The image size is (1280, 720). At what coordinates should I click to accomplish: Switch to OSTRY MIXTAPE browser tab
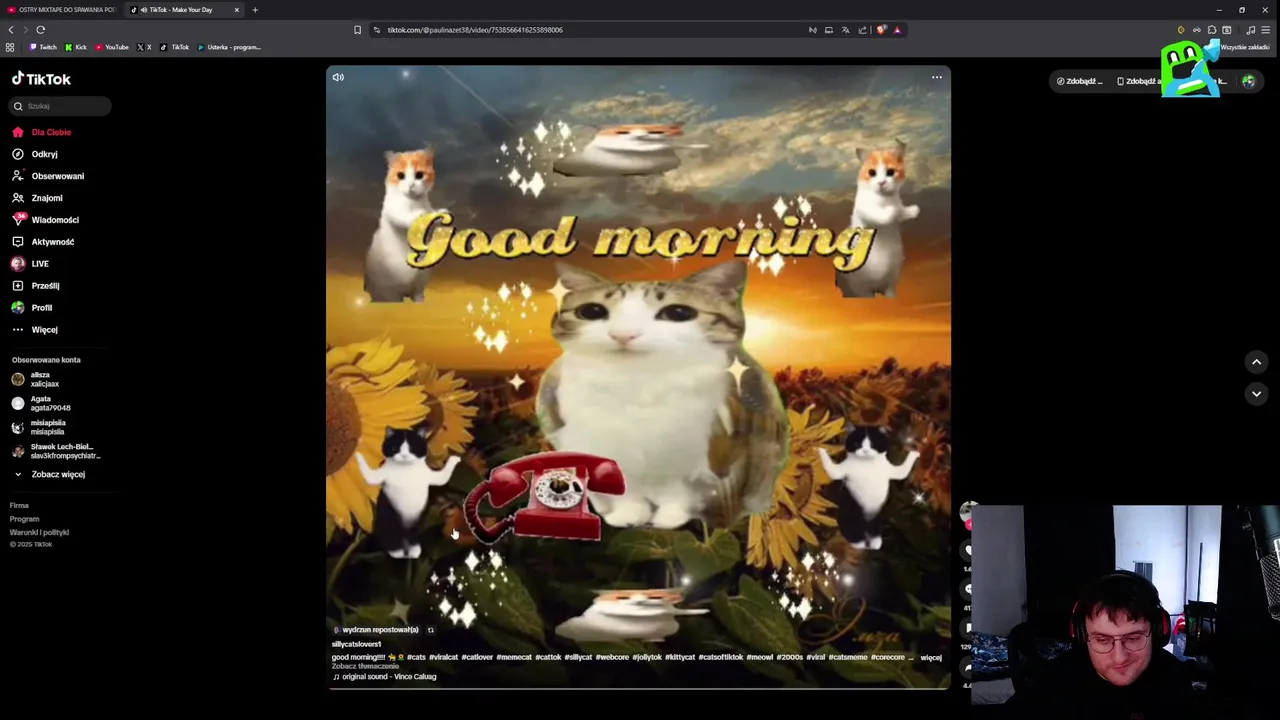[x=62, y=10]
